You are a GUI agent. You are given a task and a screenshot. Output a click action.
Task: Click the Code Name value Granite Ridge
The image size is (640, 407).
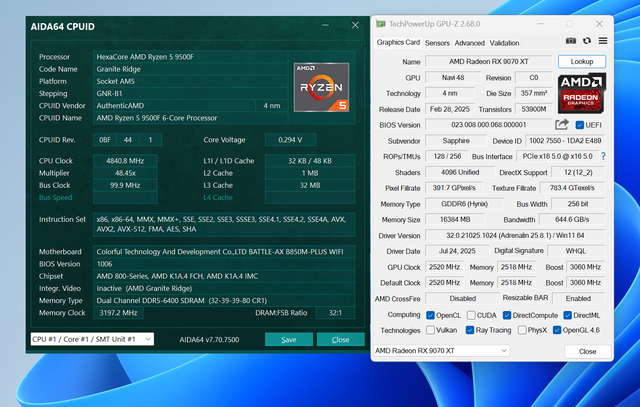(x=191, y=69)
